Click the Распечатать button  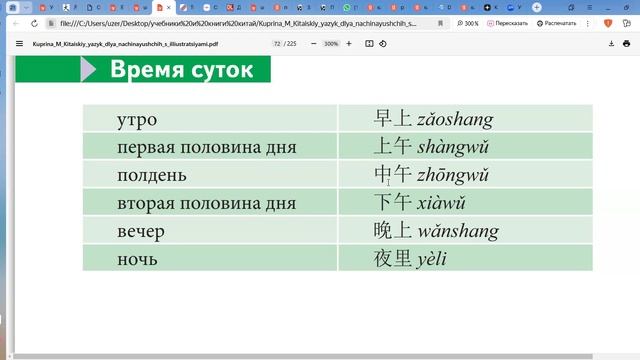(556, 24)
